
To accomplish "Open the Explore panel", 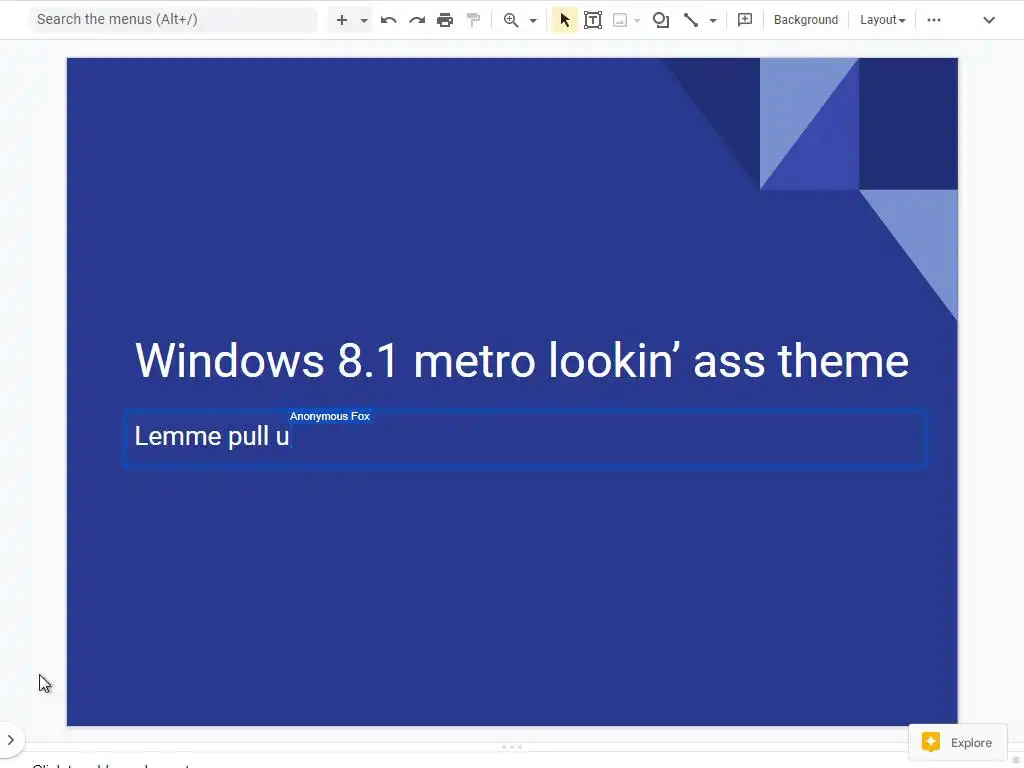I will 957,743.
